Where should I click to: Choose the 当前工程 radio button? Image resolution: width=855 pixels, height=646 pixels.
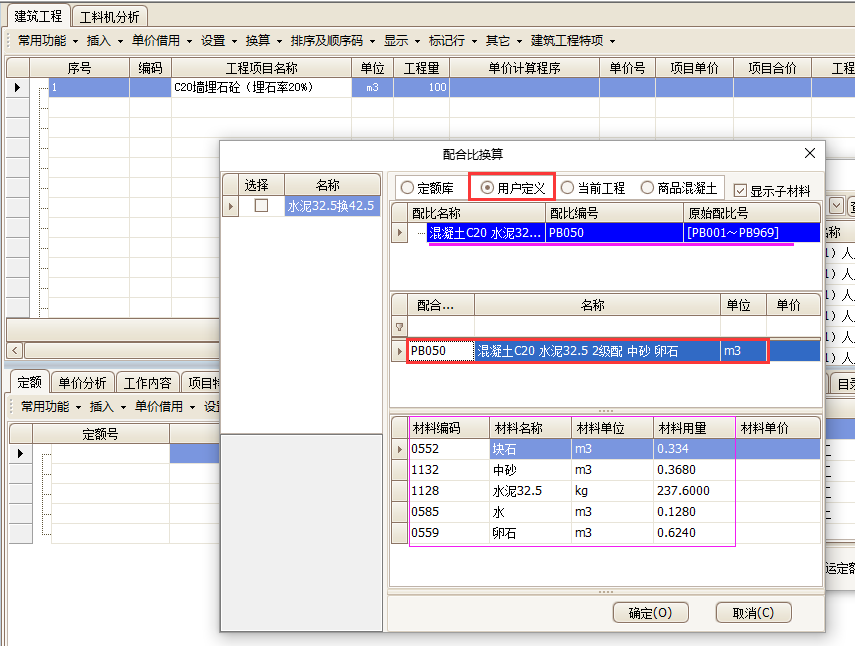(x=593, y=188)
